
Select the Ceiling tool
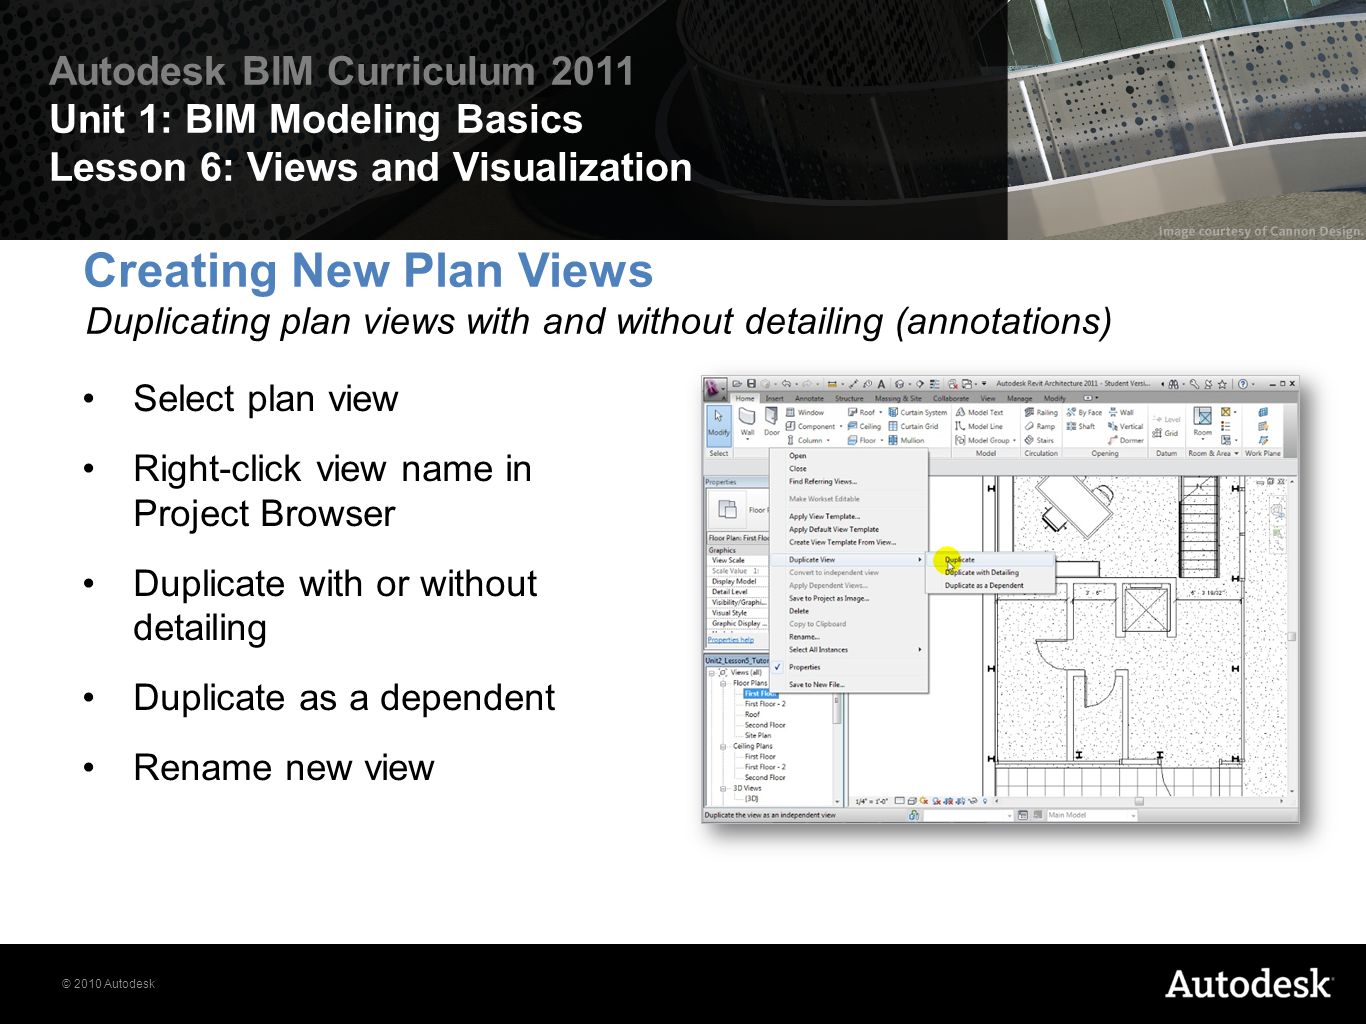(x=864, y=426)
